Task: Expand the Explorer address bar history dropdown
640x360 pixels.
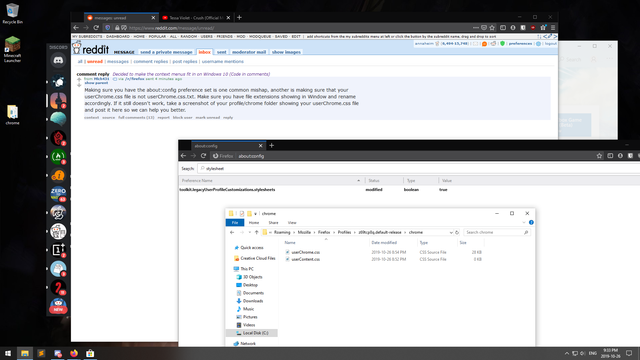Action: tap(451, 232)
